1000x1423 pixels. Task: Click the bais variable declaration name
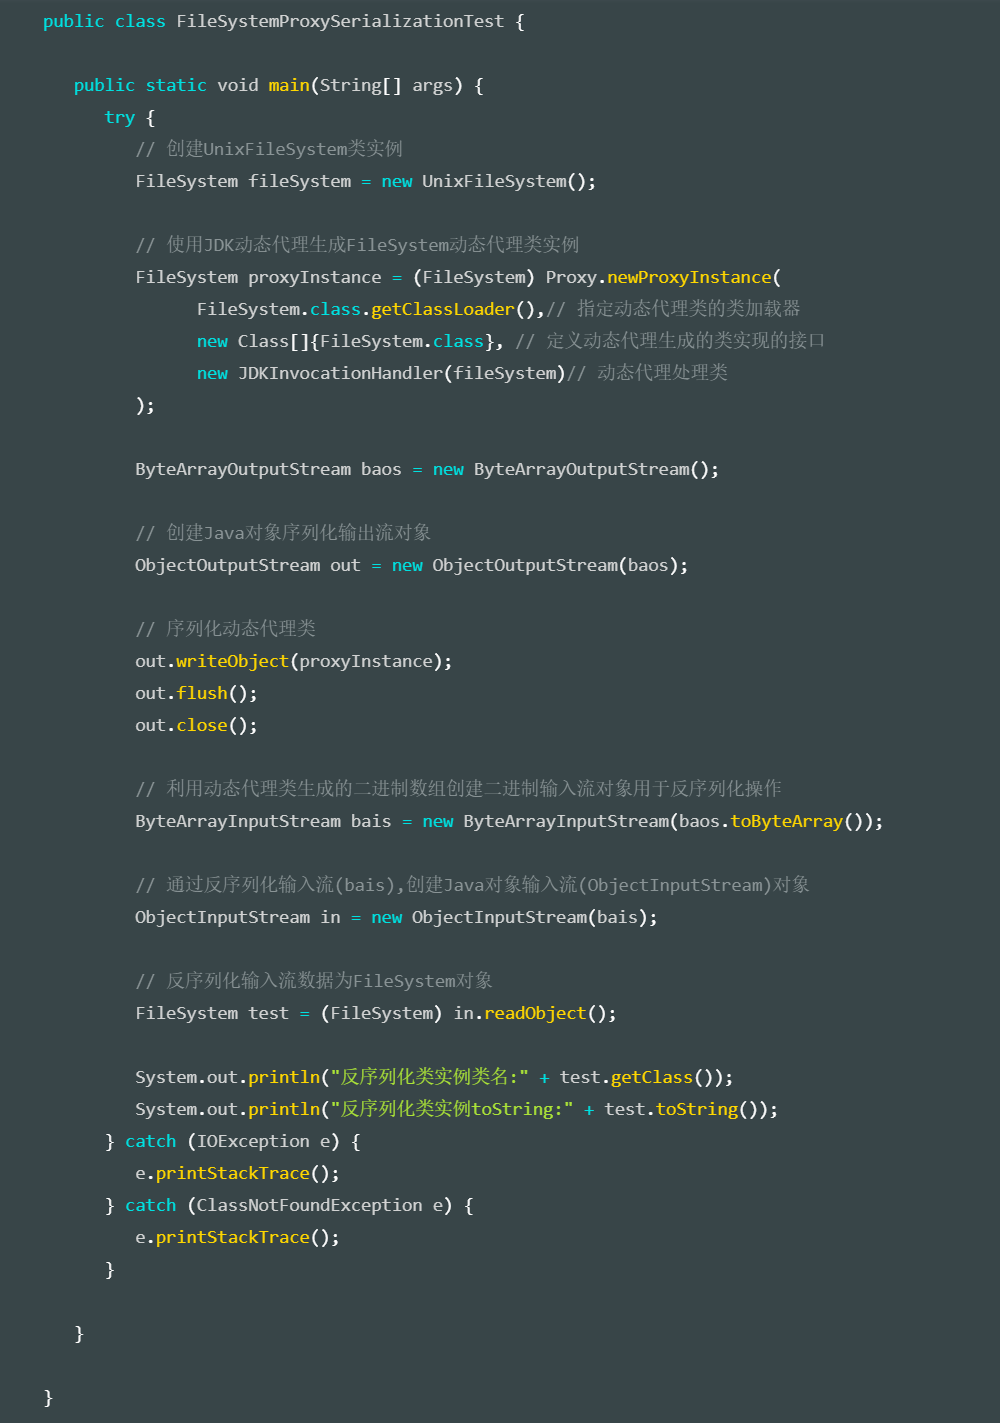[x=371, y=821]
